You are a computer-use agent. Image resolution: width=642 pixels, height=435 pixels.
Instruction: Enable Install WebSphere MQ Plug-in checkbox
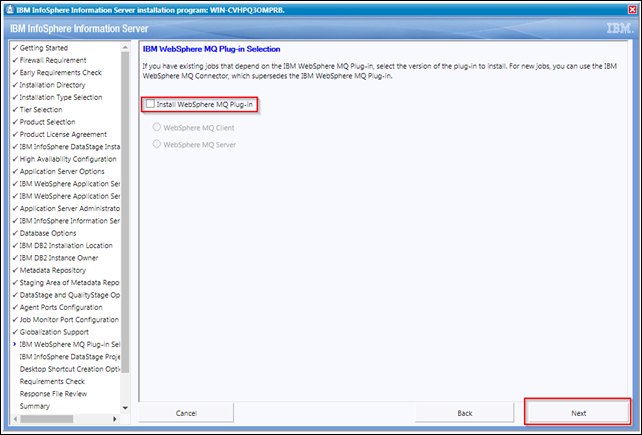click(x=151, y=104)
